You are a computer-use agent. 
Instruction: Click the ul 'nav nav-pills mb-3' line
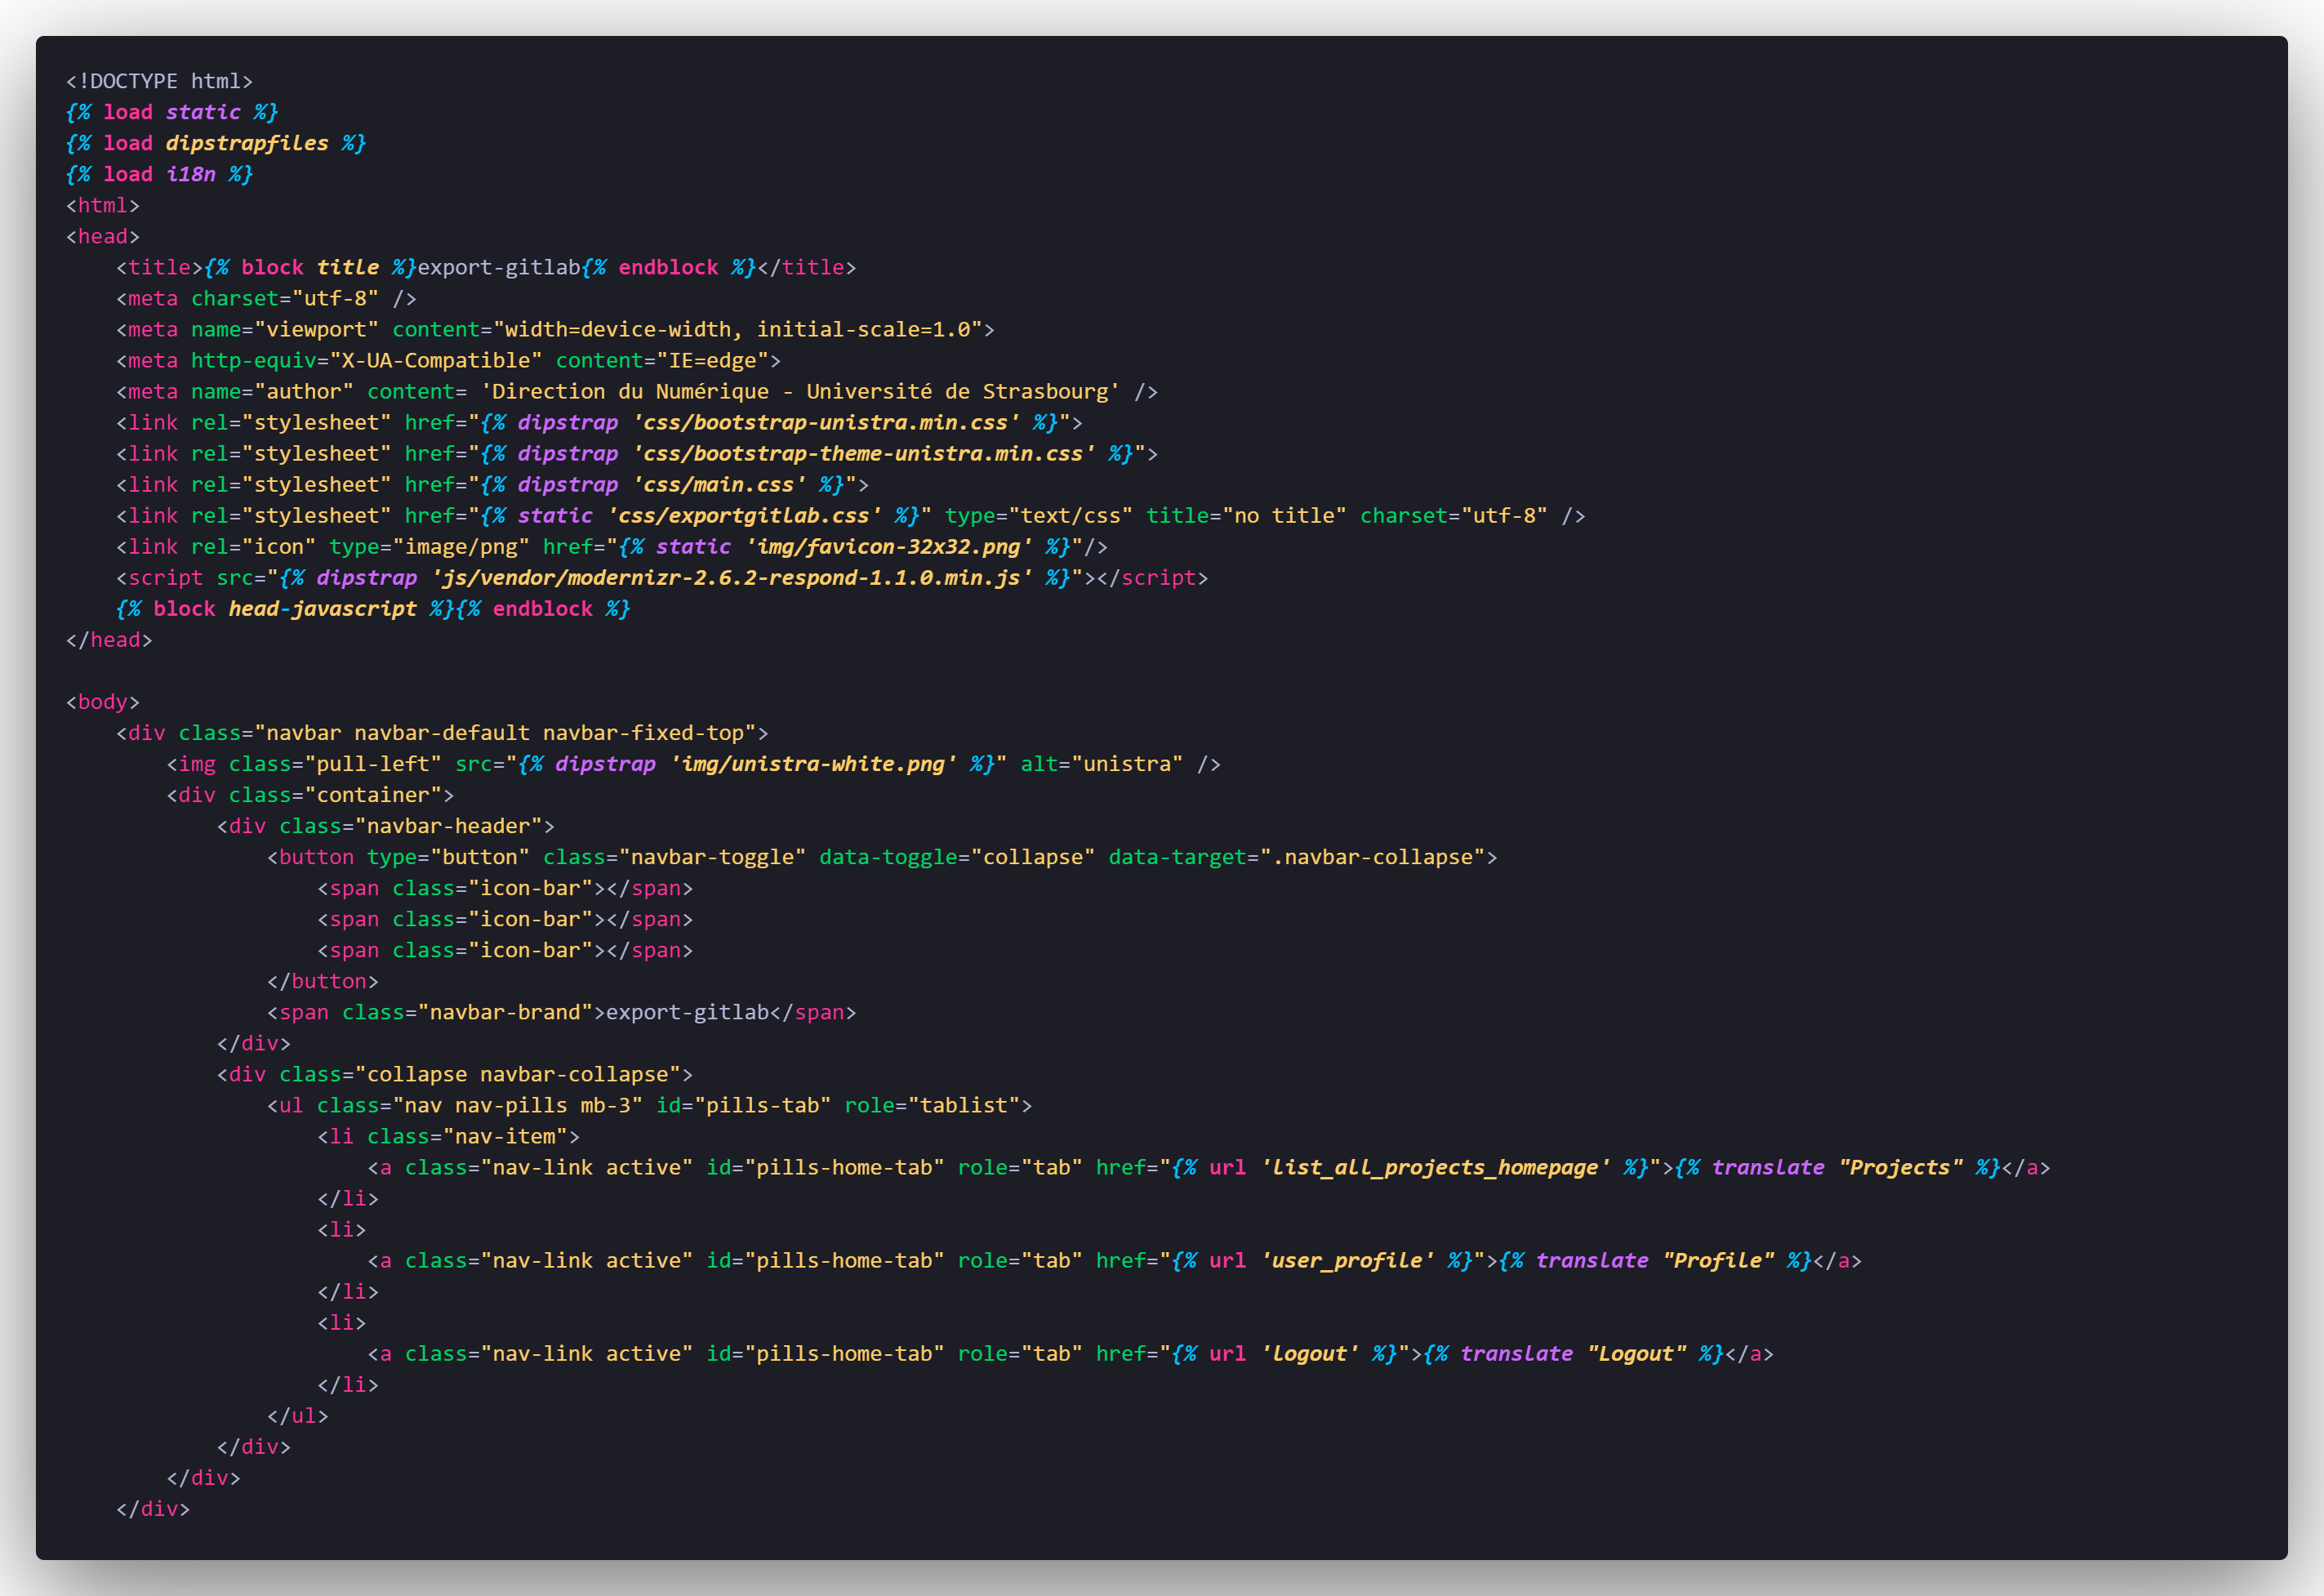650,1104
